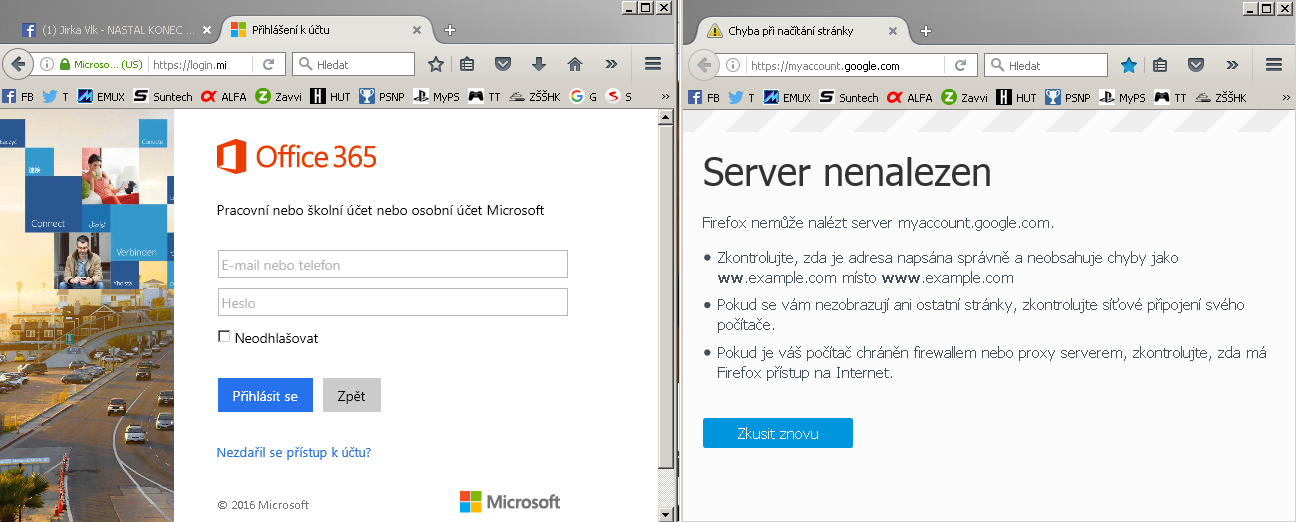This screenshot has width=1296, height=522.
Task: Open PSNP bookmark in Google error window
Action: click(1069, 97)
